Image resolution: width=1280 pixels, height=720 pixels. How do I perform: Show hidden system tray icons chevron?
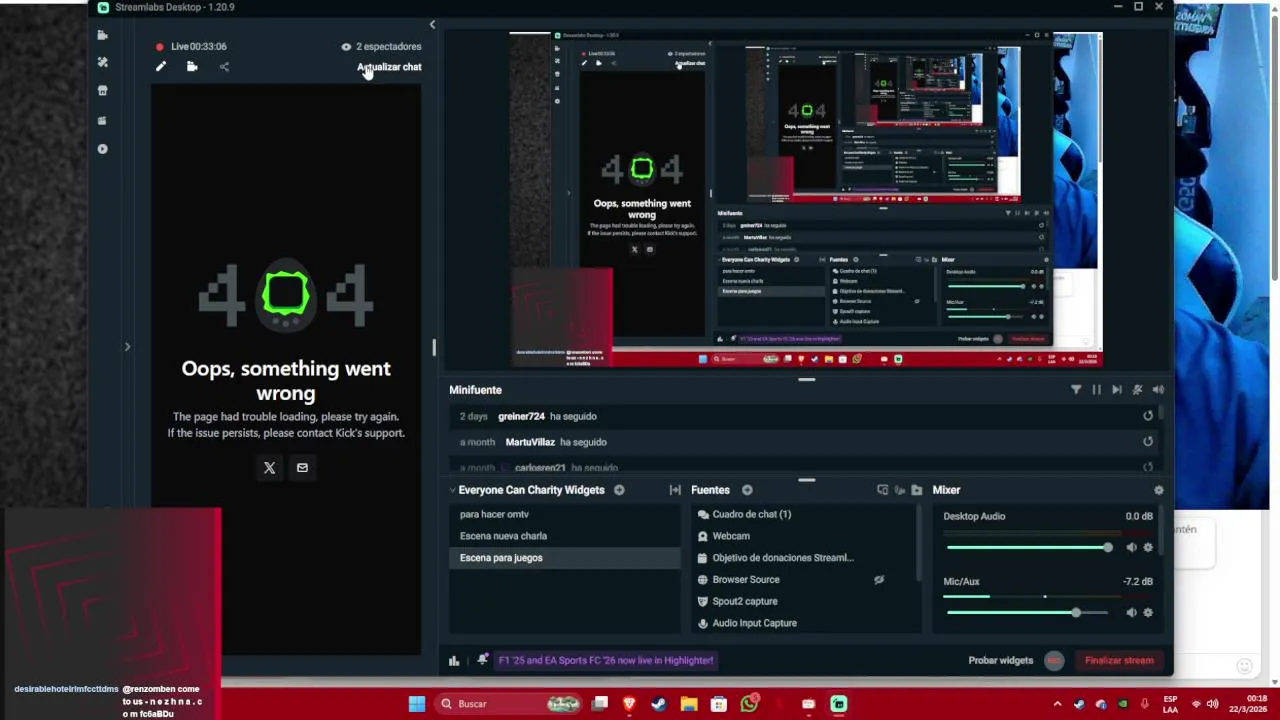click(x=1057, y=704)
